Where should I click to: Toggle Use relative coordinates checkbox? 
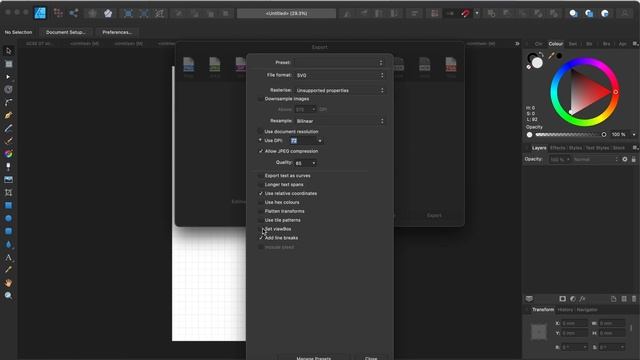(x=260, y=193)
